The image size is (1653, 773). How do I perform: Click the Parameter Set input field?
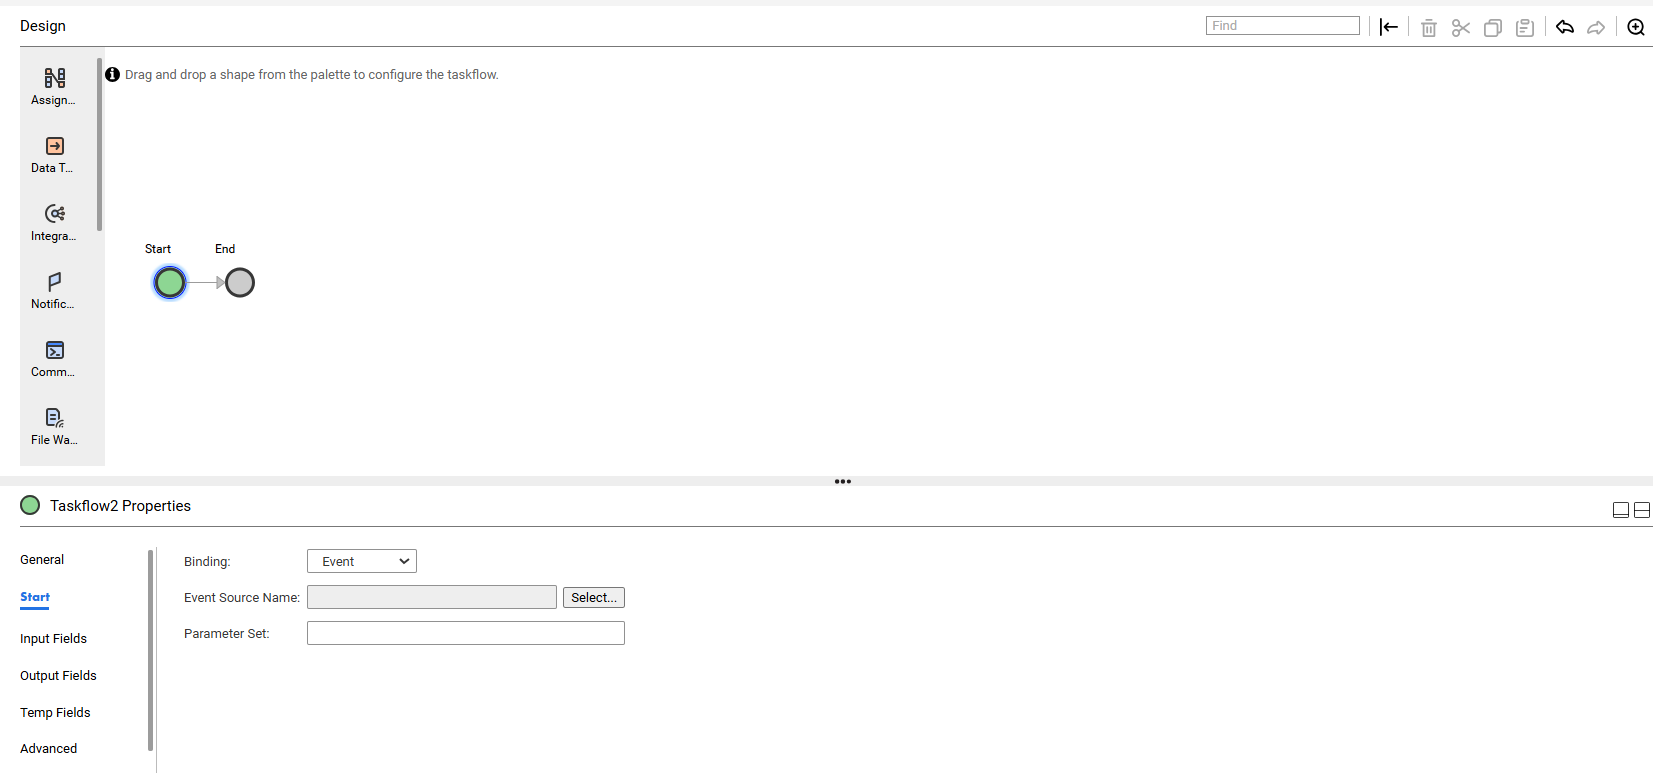point(466,633)
